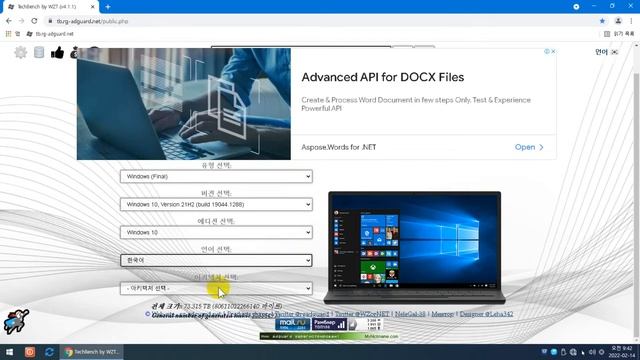The width and height of the screenshot is (640, 360).
Task: Switch to Chrome TechBench taskbar button
Action: pos(92,352)
